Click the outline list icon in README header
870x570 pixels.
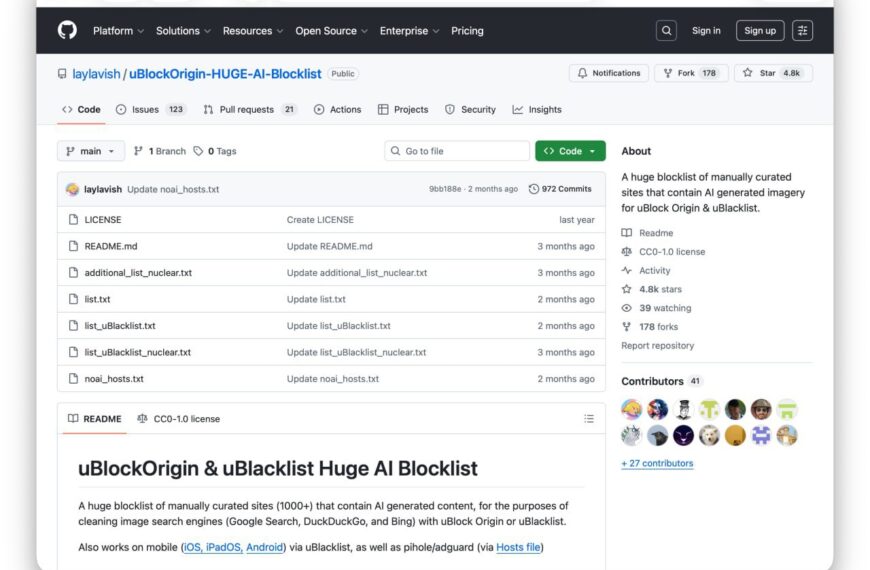pyautogui.click(x=589, y=418)
